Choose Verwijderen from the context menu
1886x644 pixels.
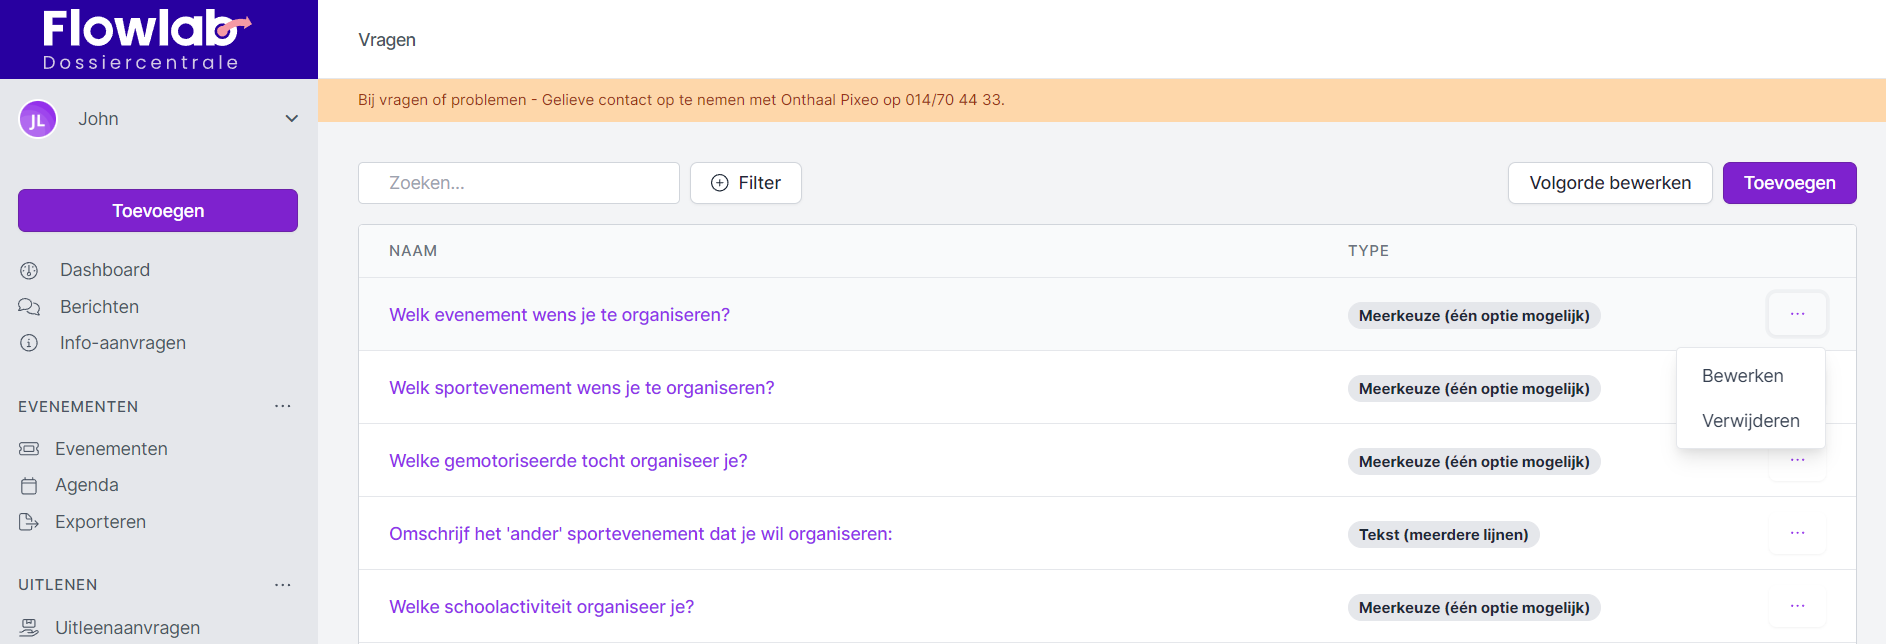click(x=1750, y=421)
